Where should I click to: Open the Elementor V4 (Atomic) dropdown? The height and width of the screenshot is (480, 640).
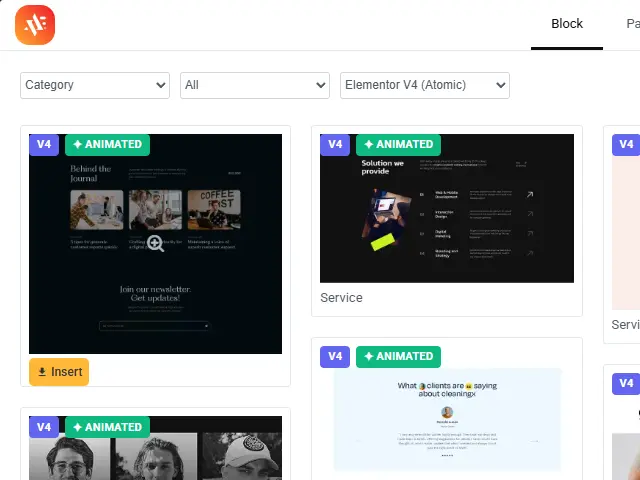[424, 85]
